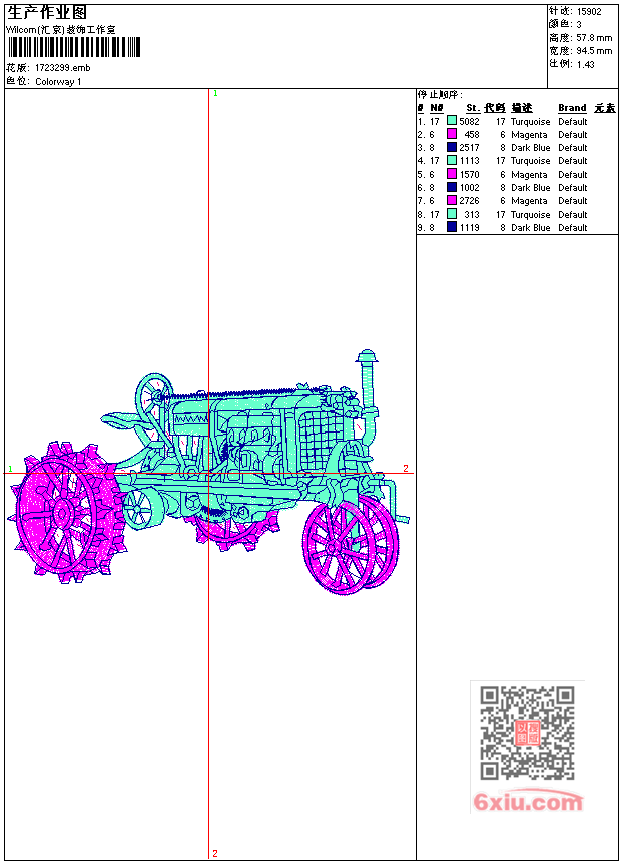Image resolution: width=620 pixels, height=861 pixels.
Task: Click the red 2 marker ending the horizontal line
Action: click(x=406, y=468)
